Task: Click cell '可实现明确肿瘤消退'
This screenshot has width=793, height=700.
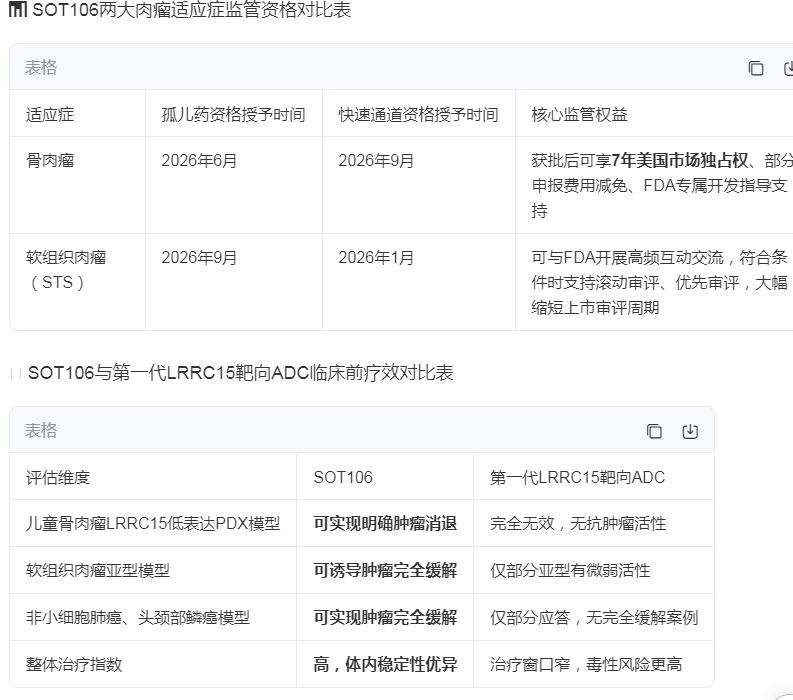Action: (385, 523)
